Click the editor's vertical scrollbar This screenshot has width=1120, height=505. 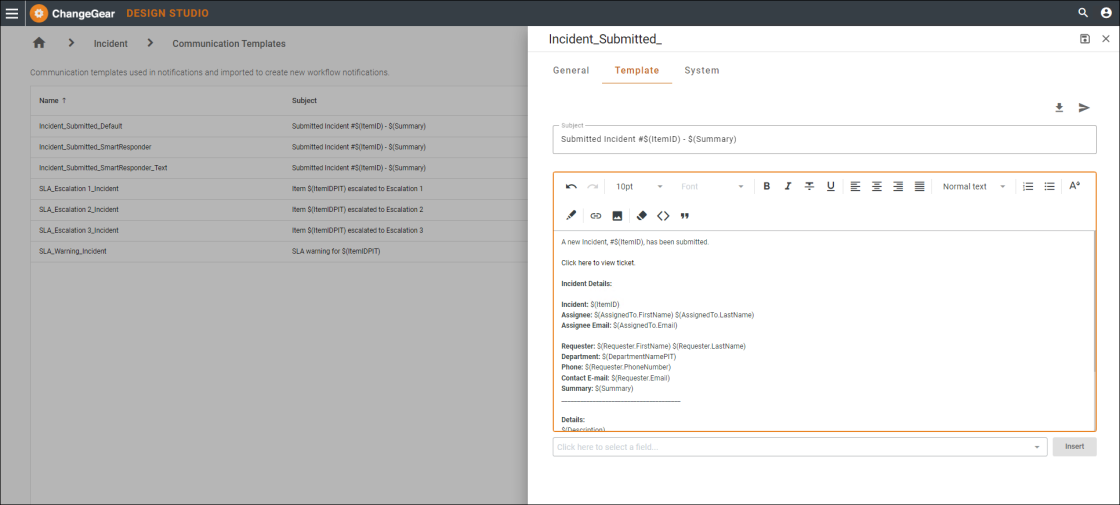(1094, 301)
